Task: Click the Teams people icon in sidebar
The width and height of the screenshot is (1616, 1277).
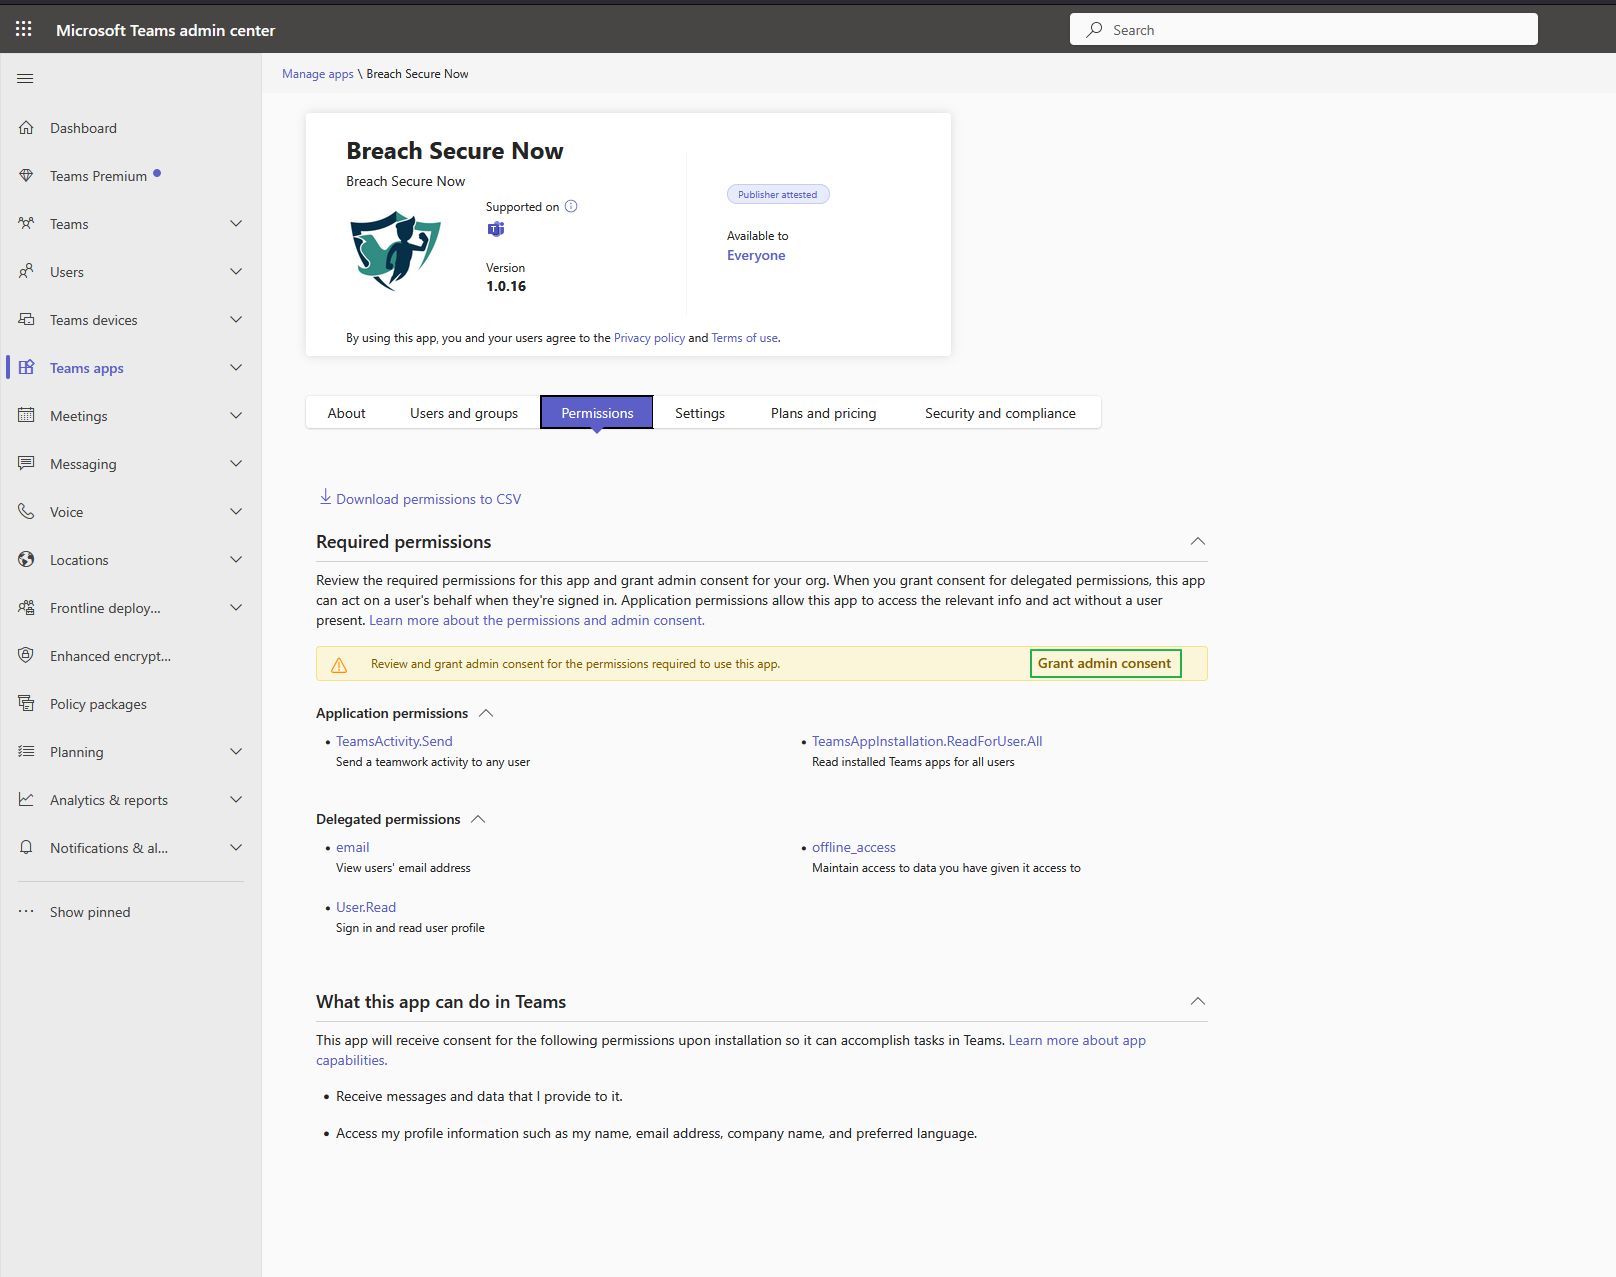Action: (26, 224)
